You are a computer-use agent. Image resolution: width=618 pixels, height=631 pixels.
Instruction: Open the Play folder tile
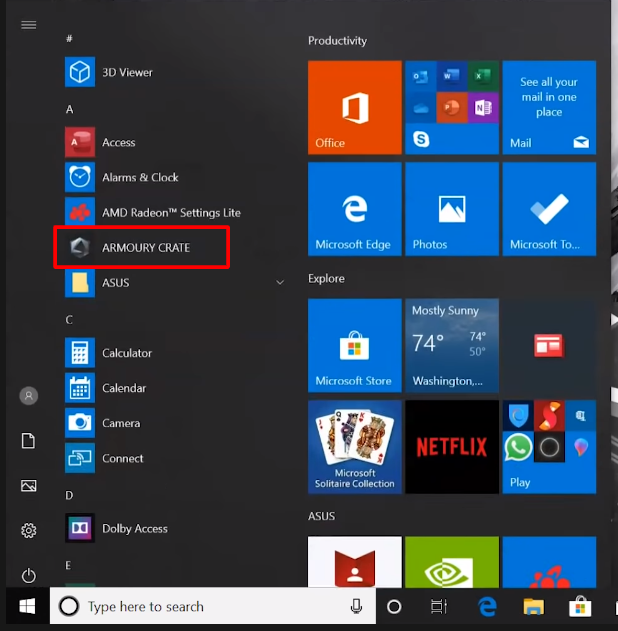point(549,447)
